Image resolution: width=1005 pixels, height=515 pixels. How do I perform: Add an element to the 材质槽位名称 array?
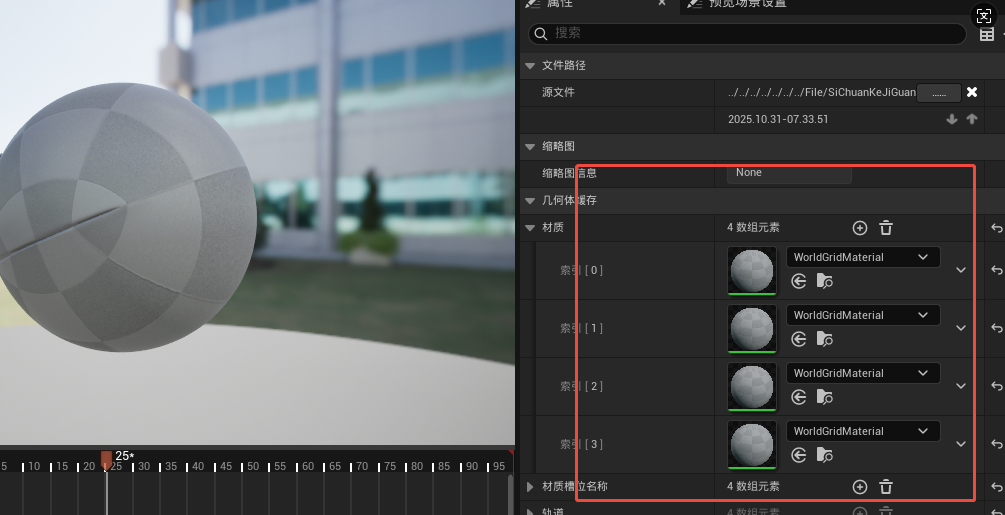click(x=860, y=487)
